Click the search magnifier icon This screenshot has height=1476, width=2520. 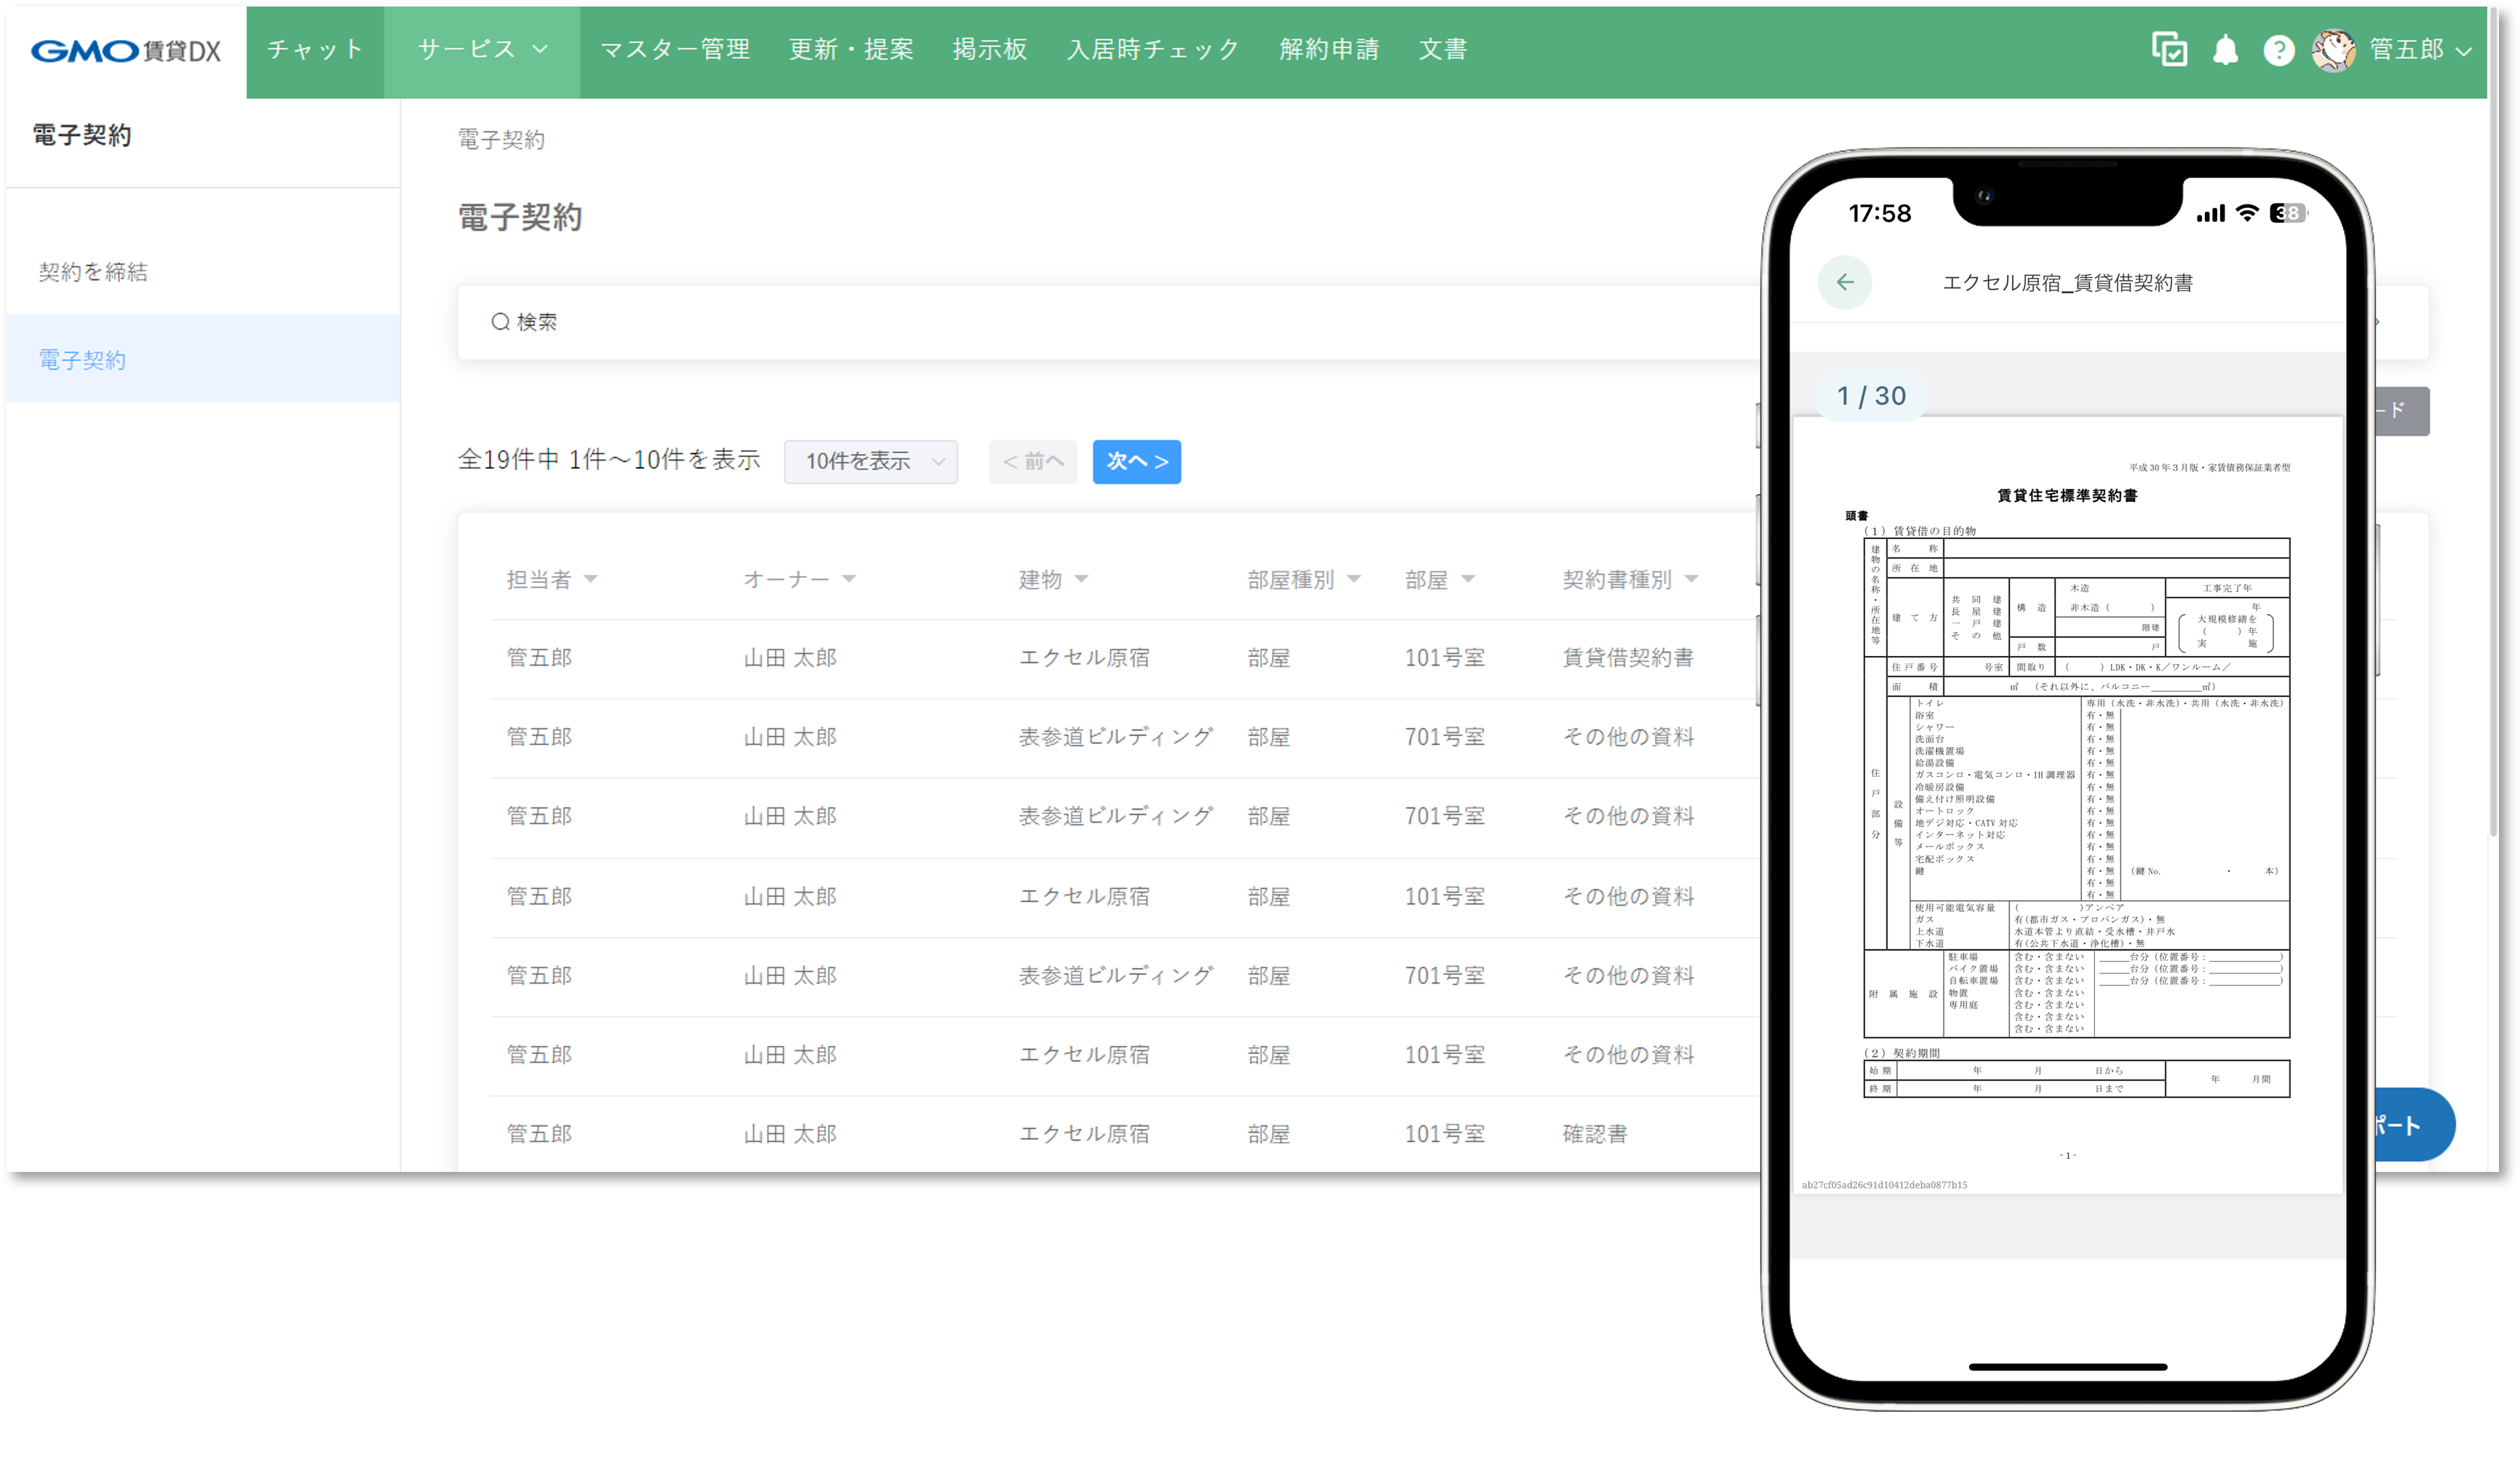500,322
